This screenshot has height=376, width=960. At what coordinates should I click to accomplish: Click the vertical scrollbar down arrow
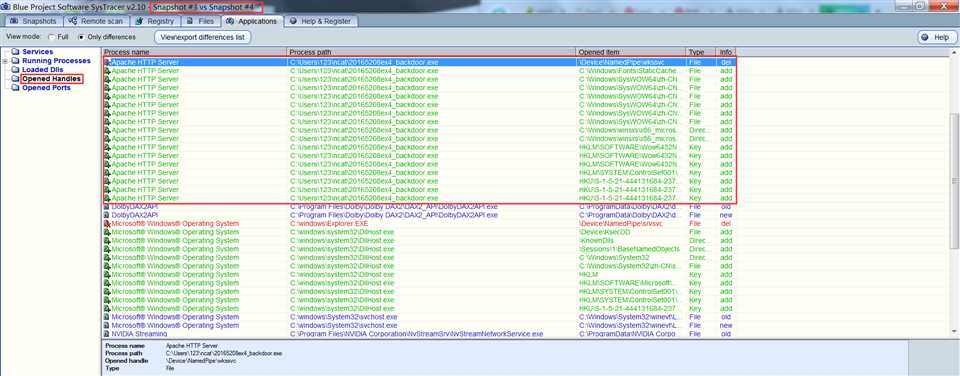(954, 331)
